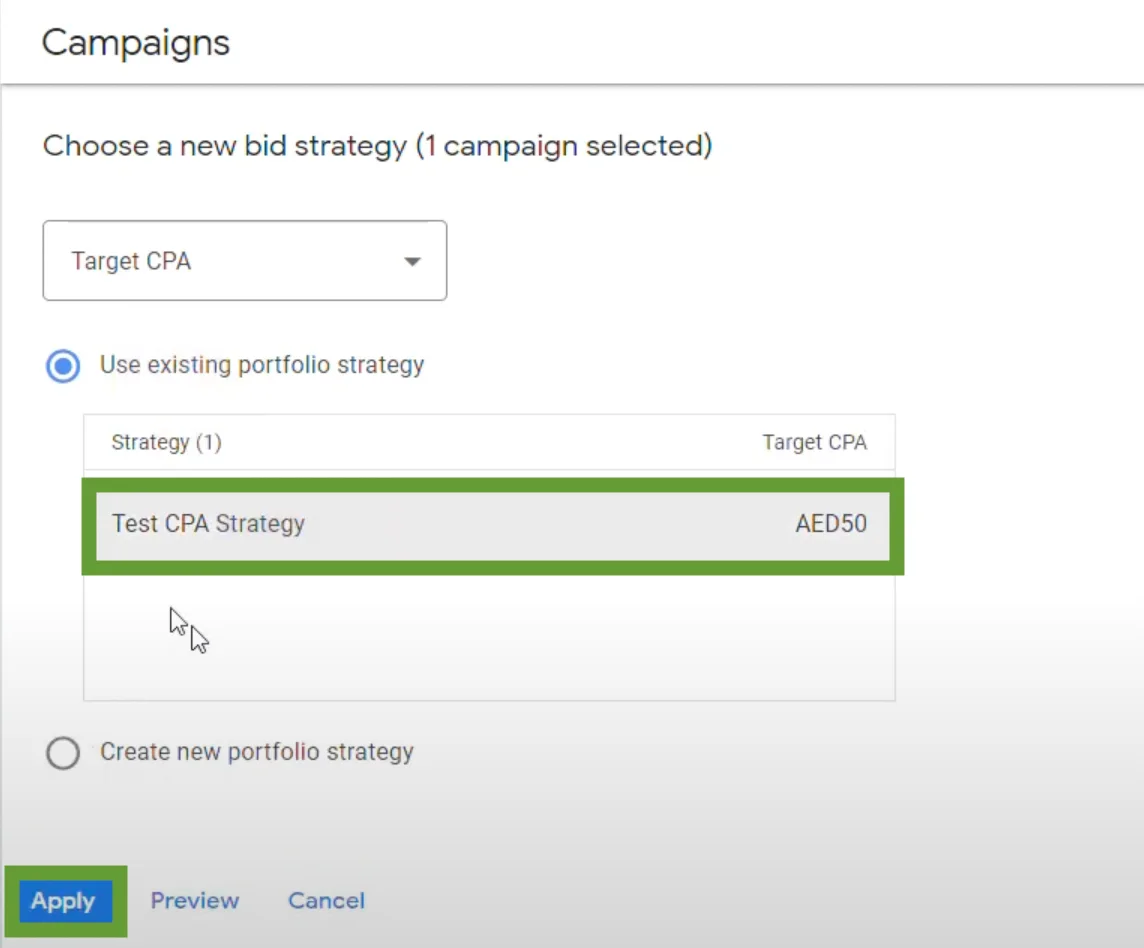Click the Test CPA Strategy name text
Image resolution: width=1144 pixels, height=948 pixels.
(208, 524)
